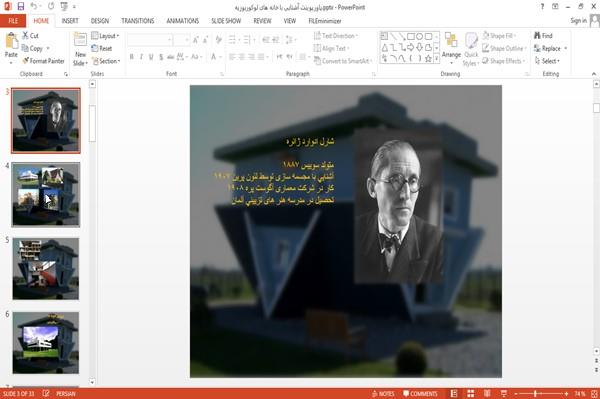This screenshot has height=399, width=600.
Task: Switch to the TRANSITIONS tab
Action: coord(138,21)
